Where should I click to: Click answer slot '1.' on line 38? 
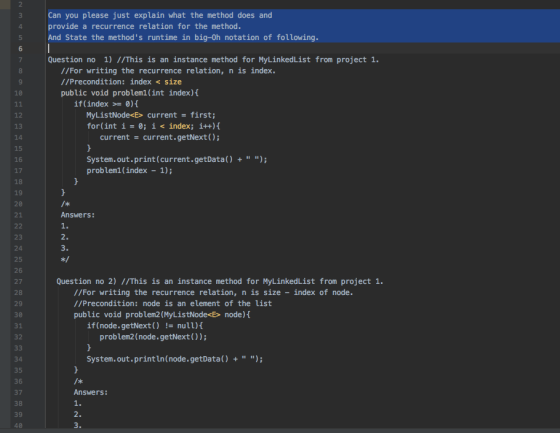[78, 403]
